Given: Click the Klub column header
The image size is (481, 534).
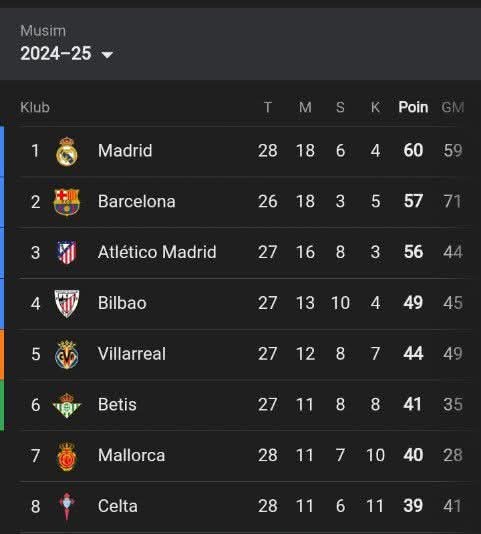Looking at the screenshot, I should click(x=35, y=107).
